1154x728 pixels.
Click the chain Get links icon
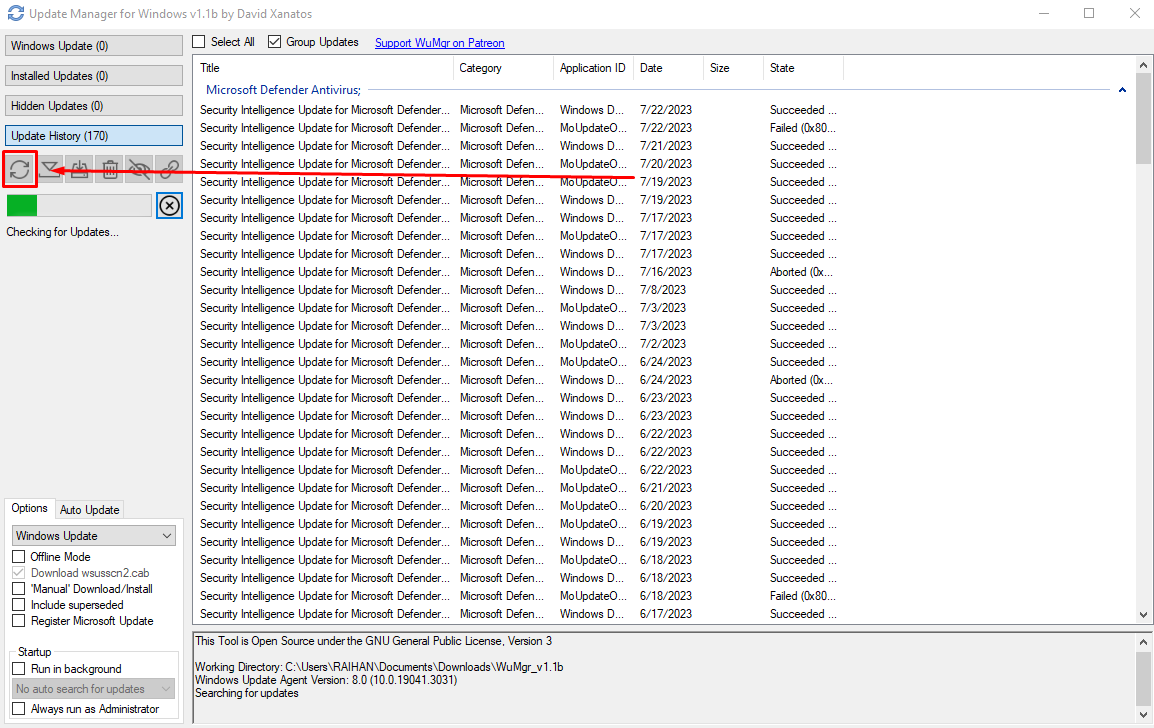tap(169, 170)
